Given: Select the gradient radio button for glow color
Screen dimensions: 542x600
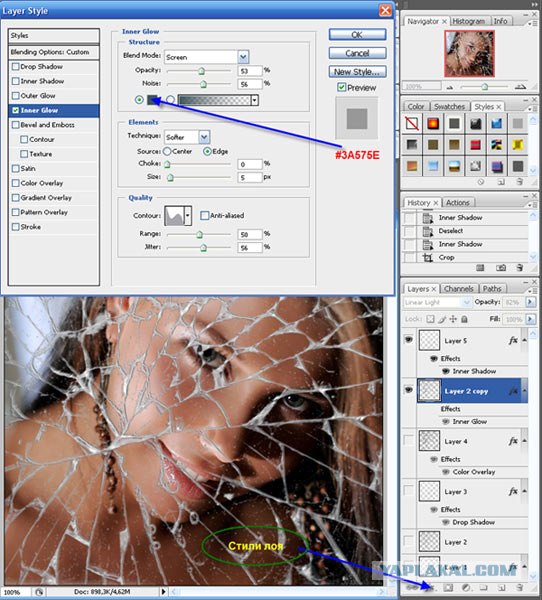Looking at the screenshot, I should tap(171, 100).
